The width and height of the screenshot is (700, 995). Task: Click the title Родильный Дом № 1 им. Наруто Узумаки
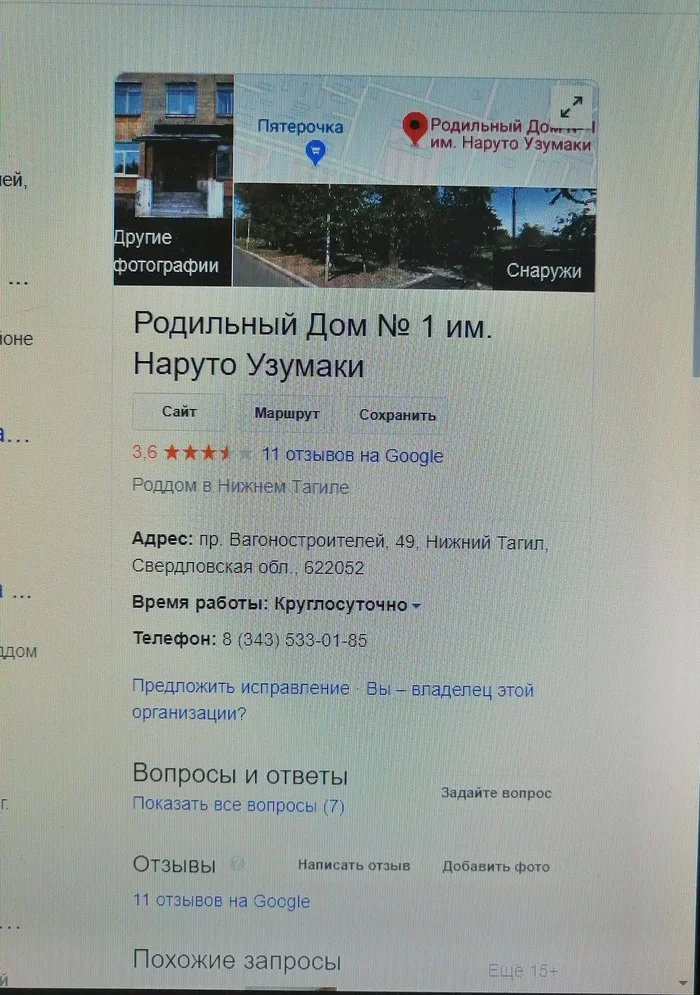tap(313, 345)
